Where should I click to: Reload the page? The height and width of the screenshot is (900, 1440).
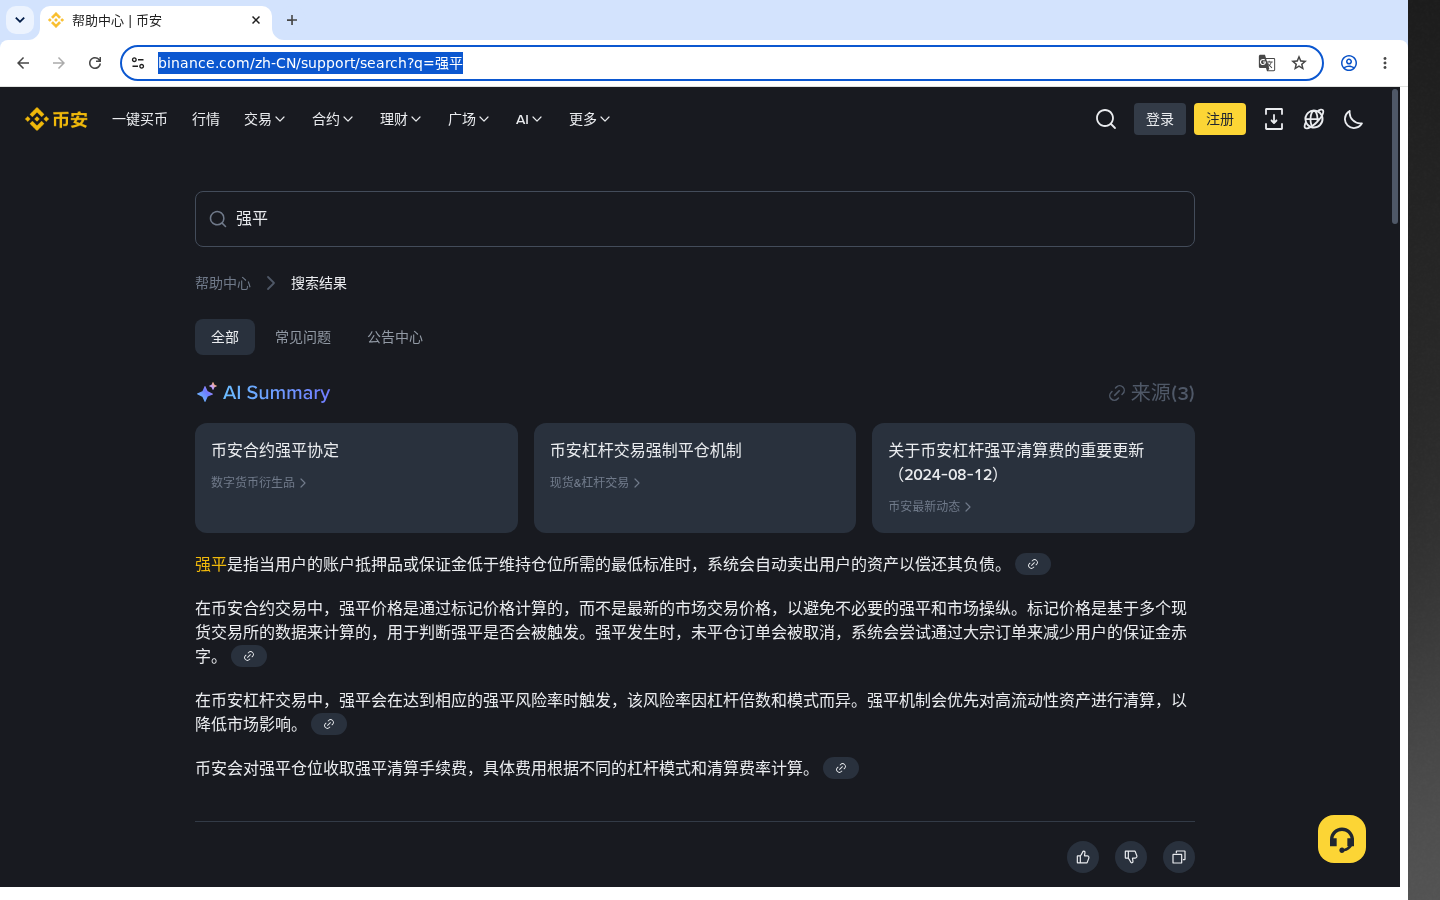pos(95,63)
